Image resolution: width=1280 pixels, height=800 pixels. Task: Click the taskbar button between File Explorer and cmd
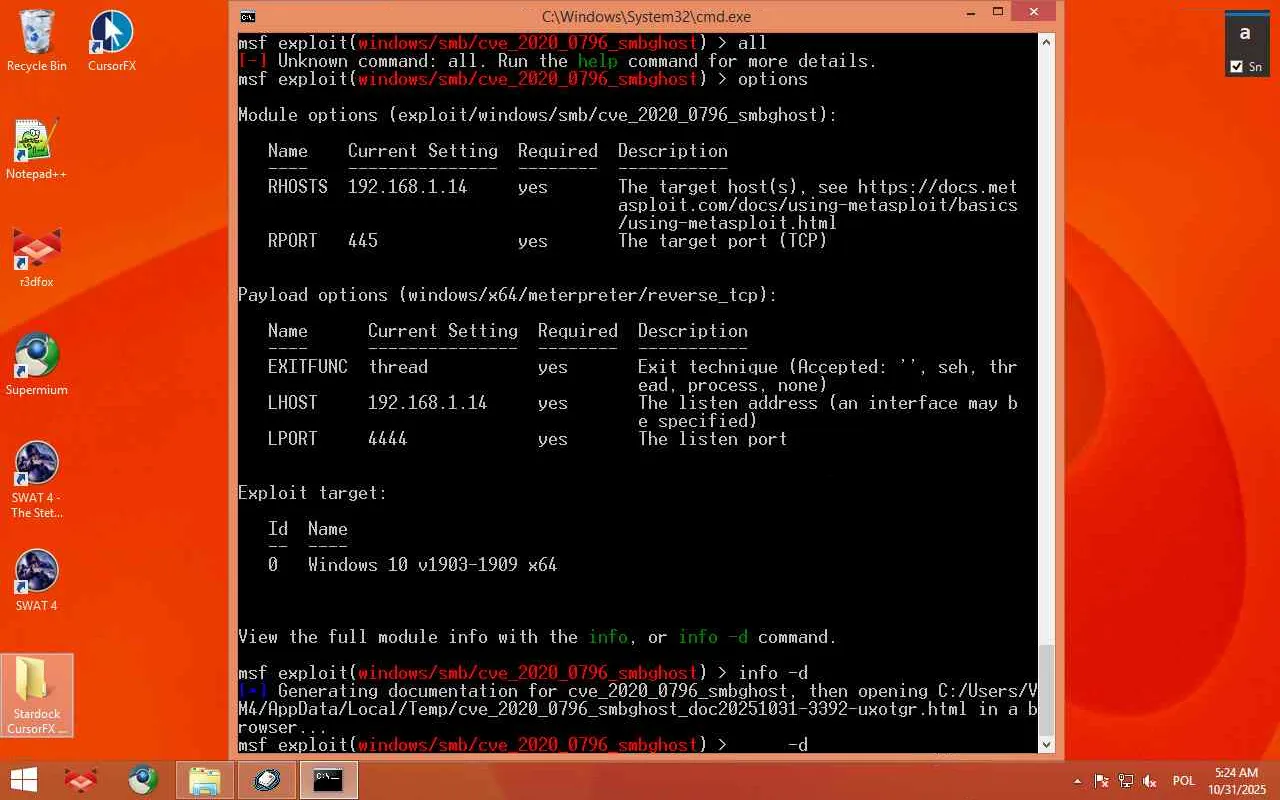click(x=267, y=780)
